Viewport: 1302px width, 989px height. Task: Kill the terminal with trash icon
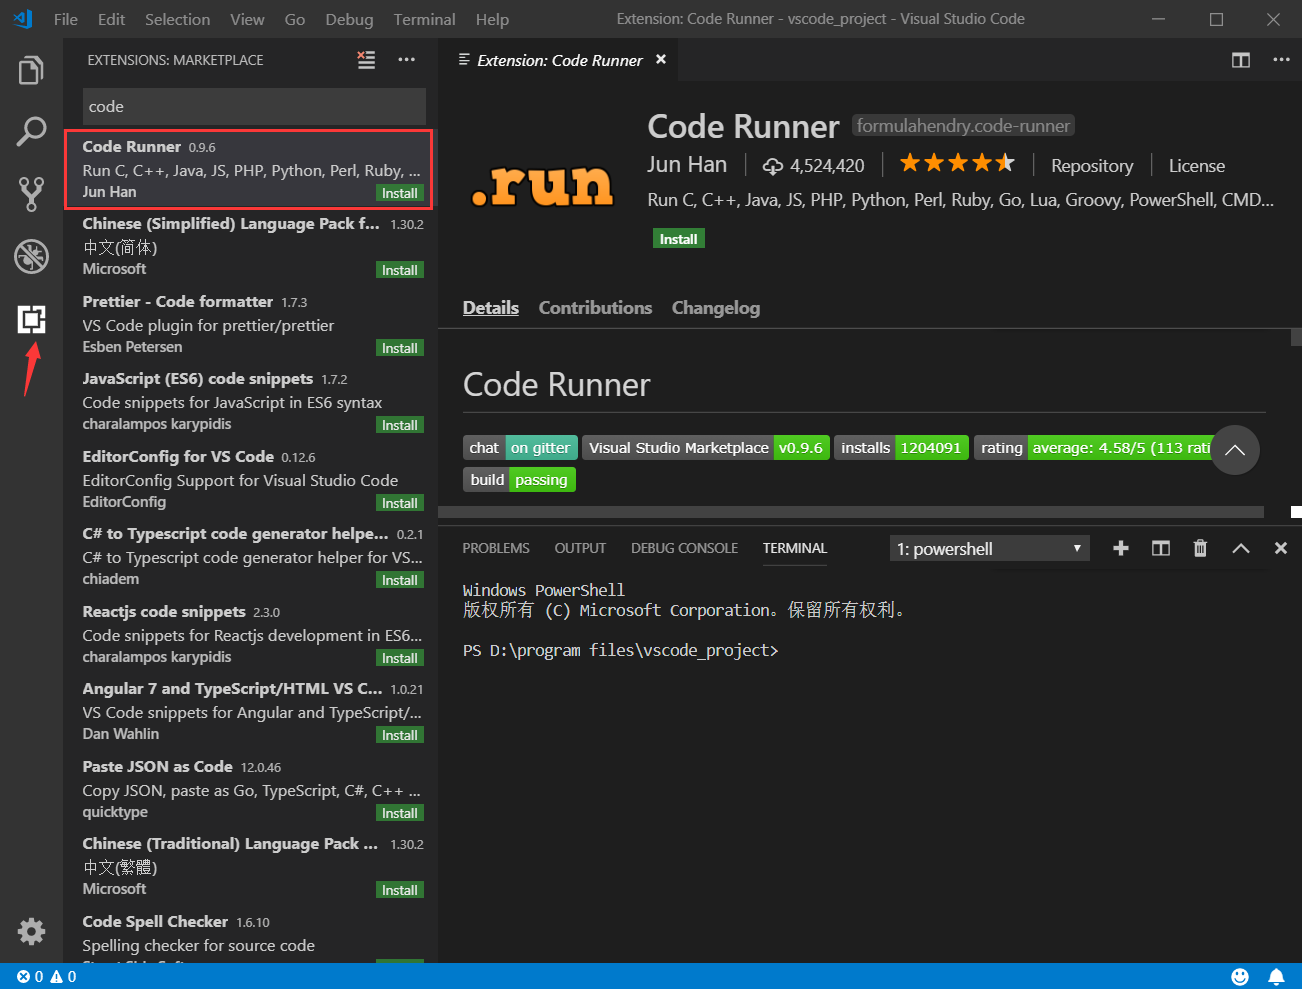point(1200,548)
